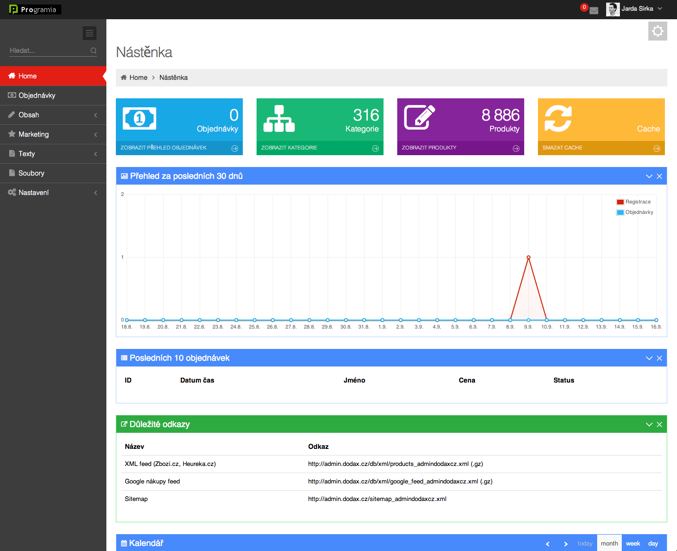
Task: Collapse the Posledních 10 objednávek panel
Action: click(649, 358)
